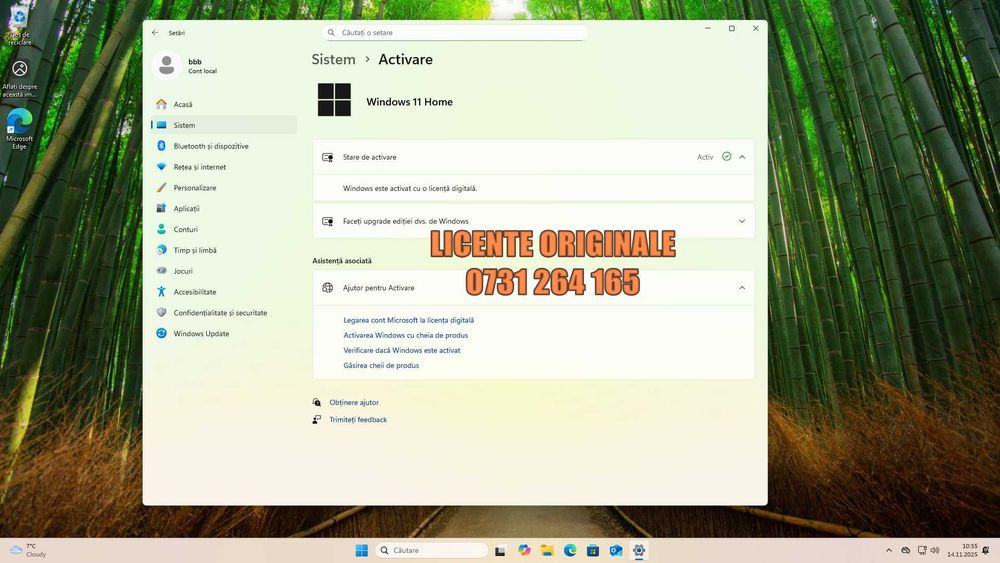
Task: Click the volume speaker tray icon
Action: [935, 550]
